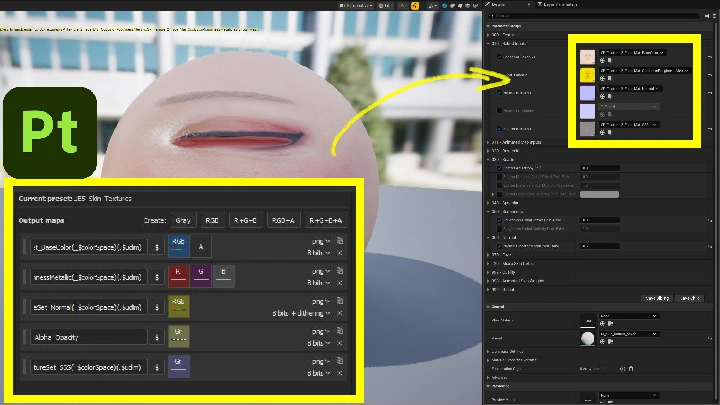This screenshot has width=720, height=405.
Task: Insert naming variable on Normal map row
Action: click(157, 307)
